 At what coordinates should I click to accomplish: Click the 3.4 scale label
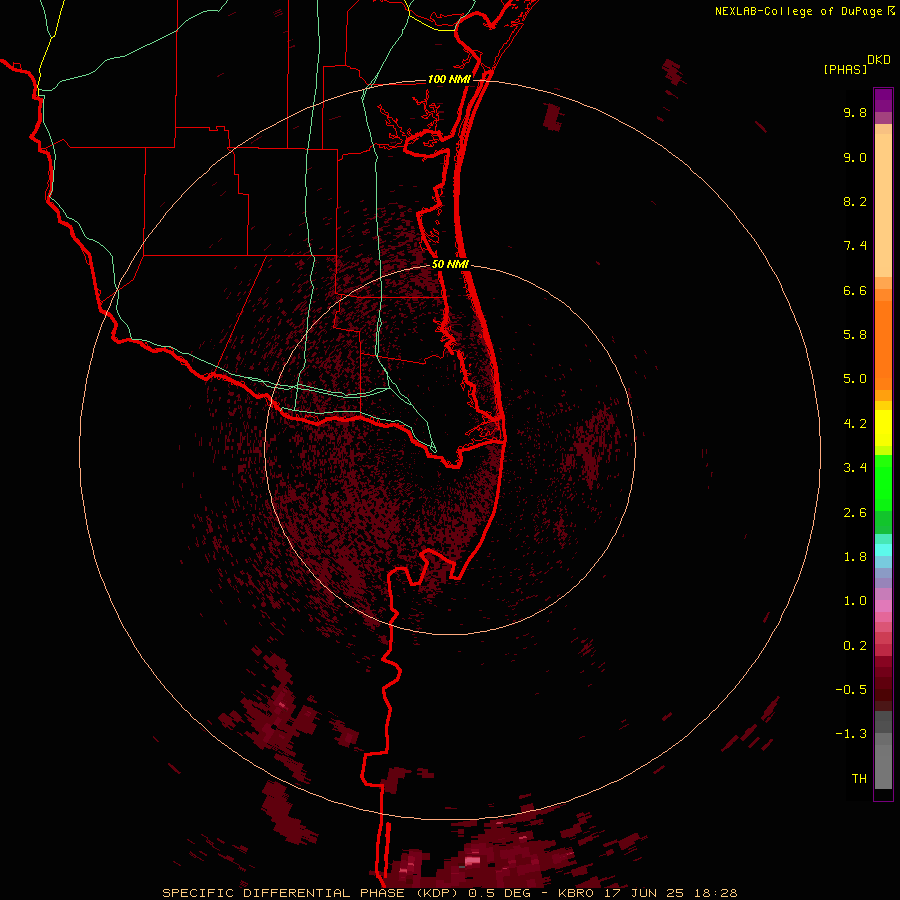[855, 468]
